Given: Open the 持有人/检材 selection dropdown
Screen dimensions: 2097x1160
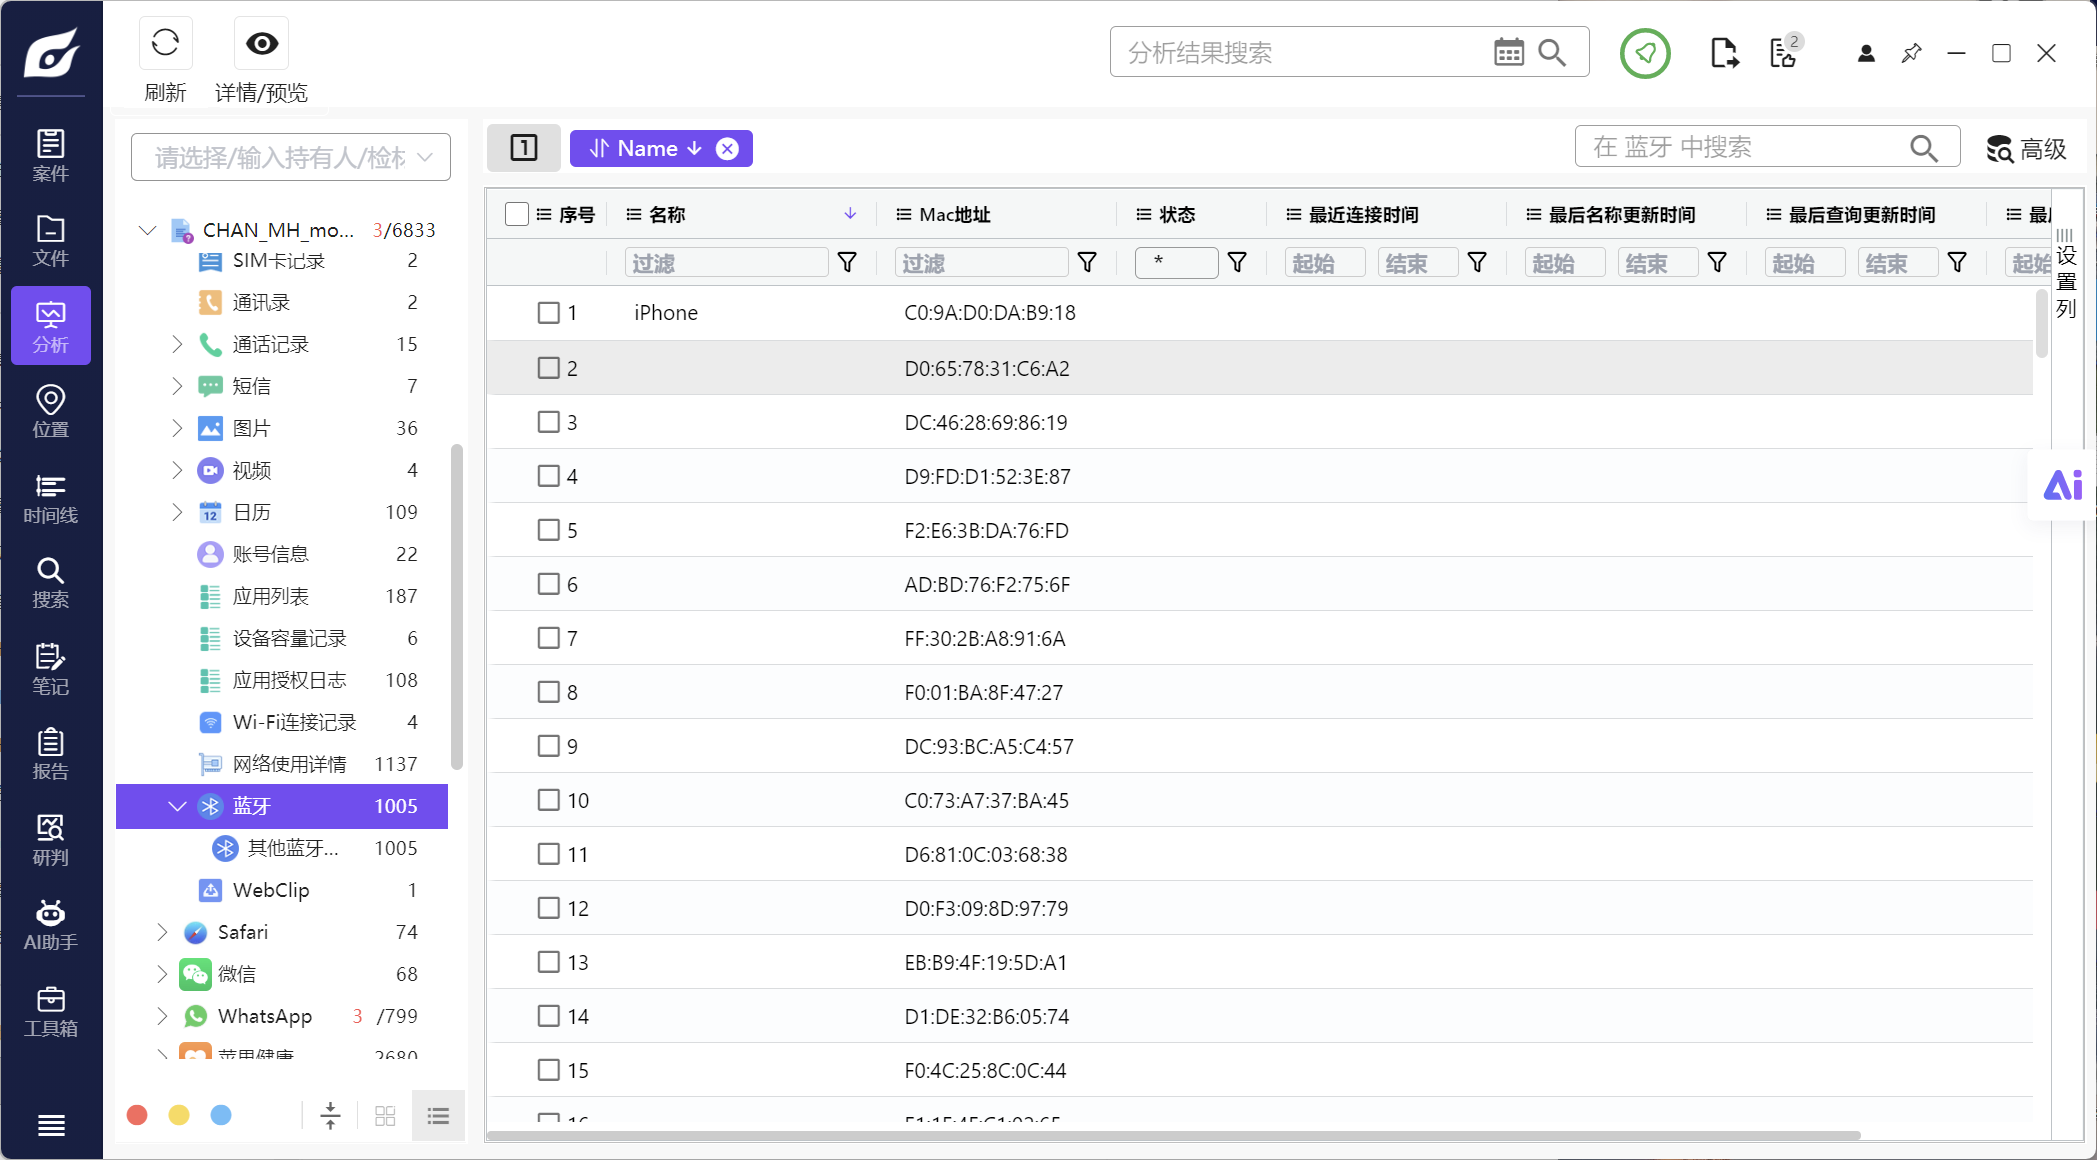Looking at the screenshot, I should pyautogui.click(x=291, y=157).
